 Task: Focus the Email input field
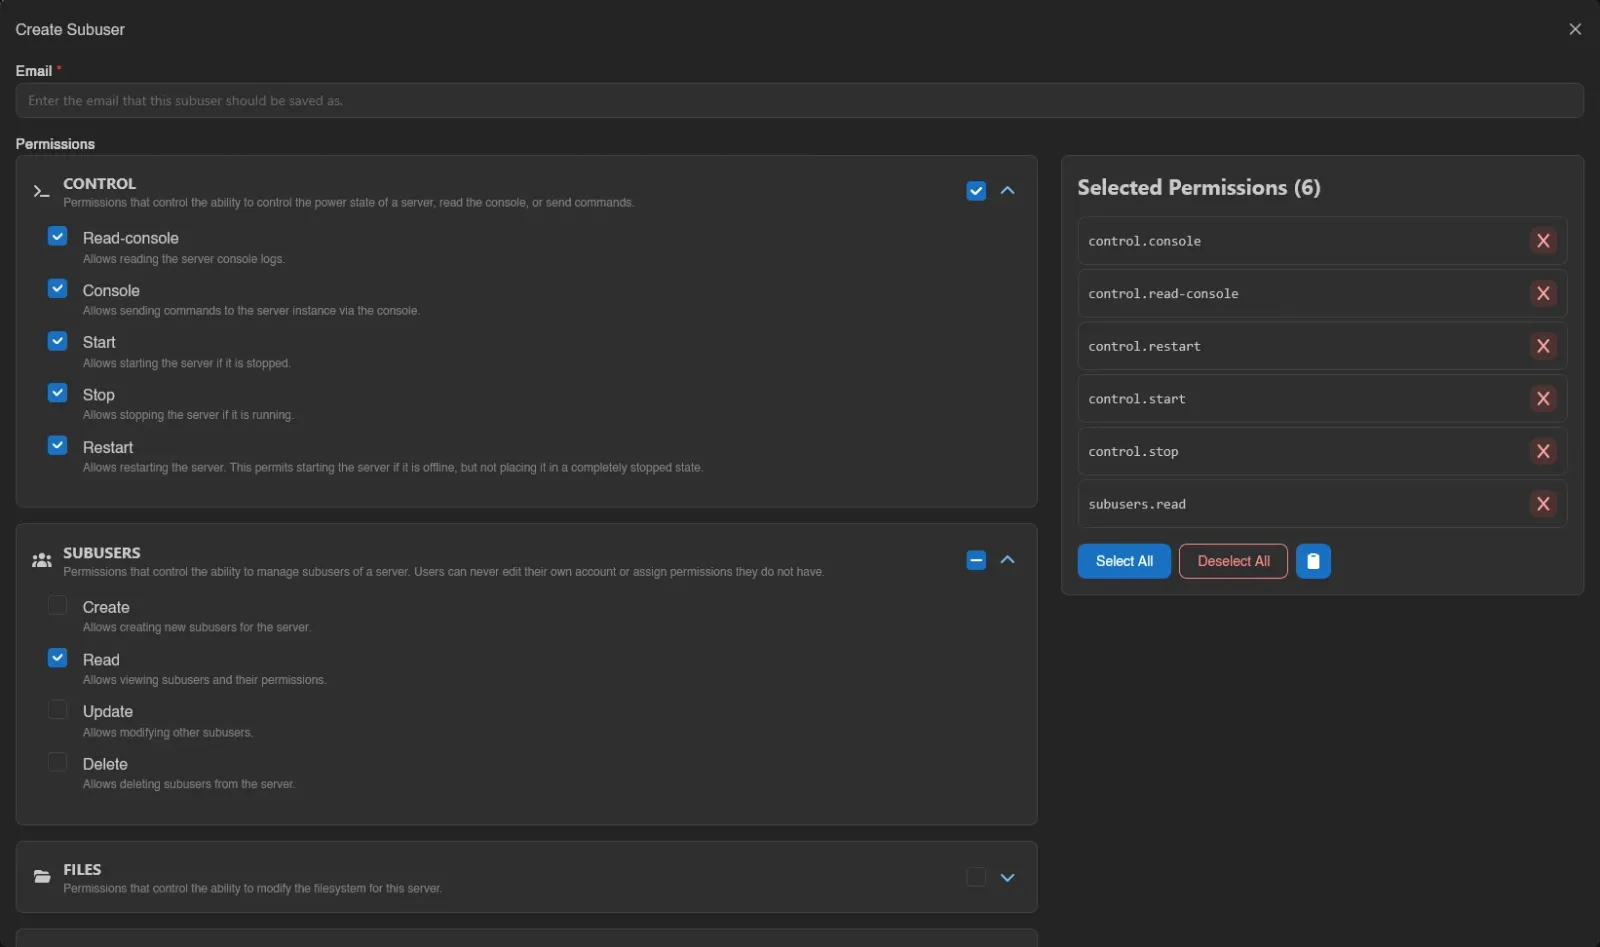point(799,100)
